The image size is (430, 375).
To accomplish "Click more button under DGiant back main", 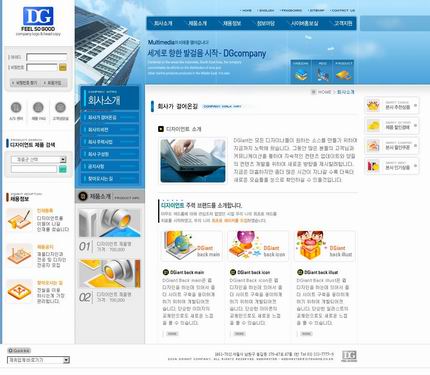I will pyautogui.click(x=172, y=333).
